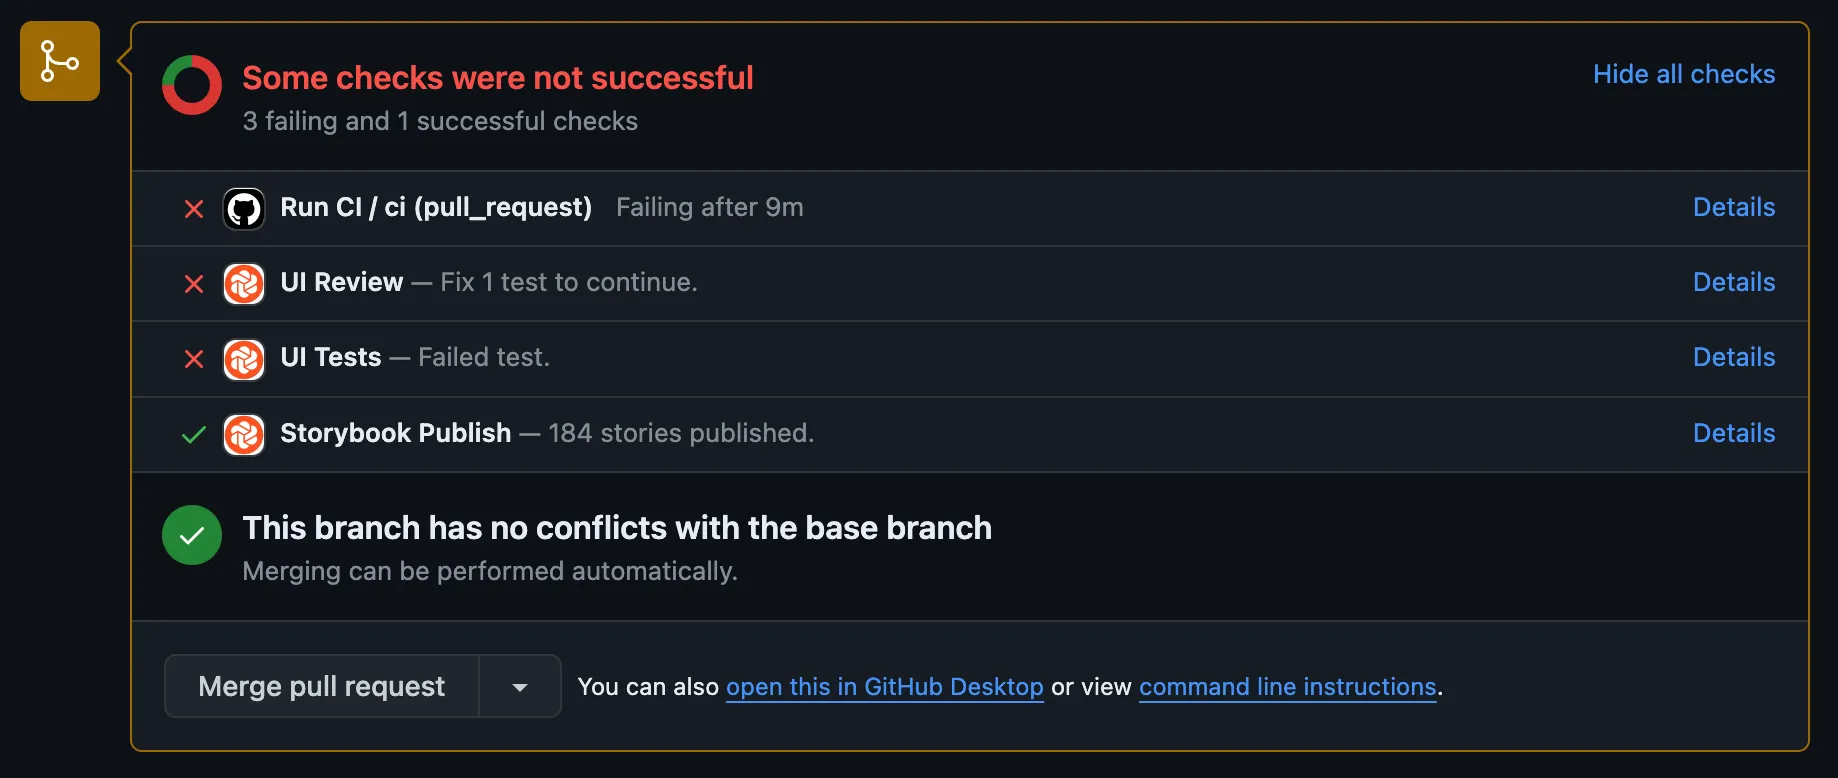Open Details for the UI Review check
This screenshot has height=778, width=1838.
tap(1733, 282)
